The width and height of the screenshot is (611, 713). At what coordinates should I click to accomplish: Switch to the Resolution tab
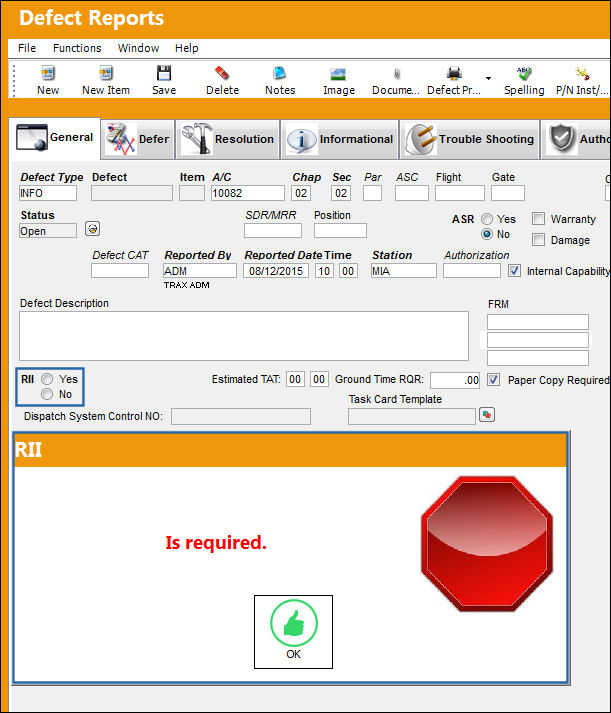tap(228, 139)
